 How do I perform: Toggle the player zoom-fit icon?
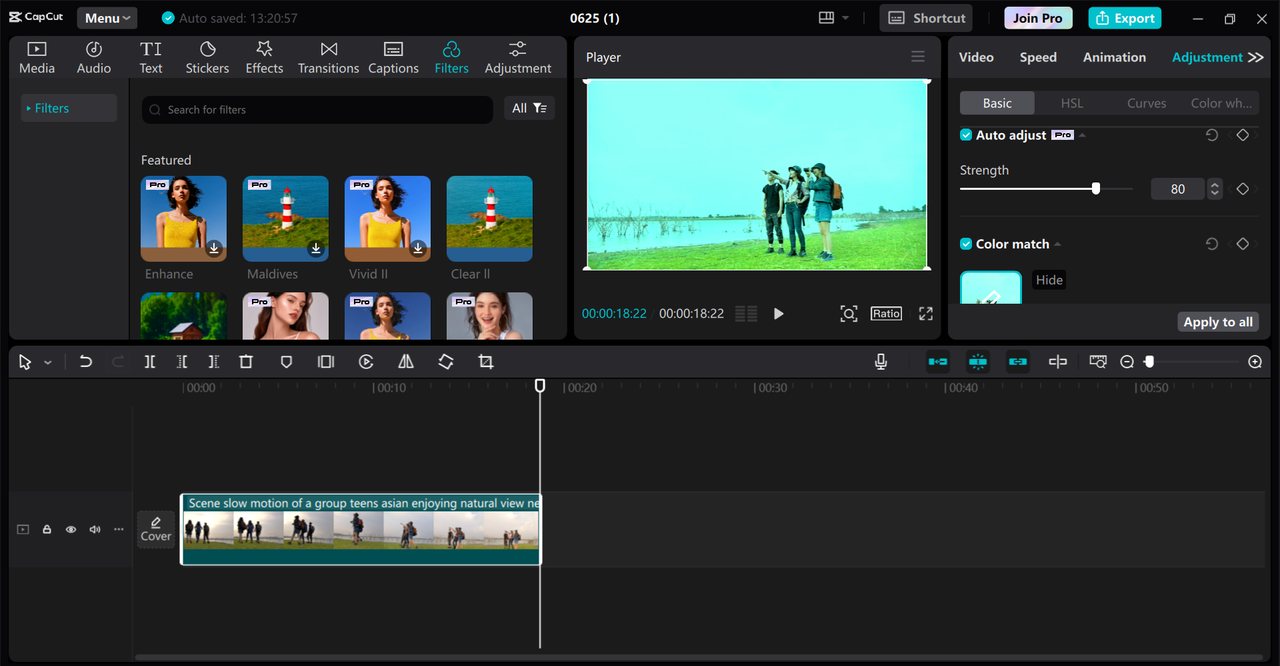pyautogui.click(x=848, y=314)
